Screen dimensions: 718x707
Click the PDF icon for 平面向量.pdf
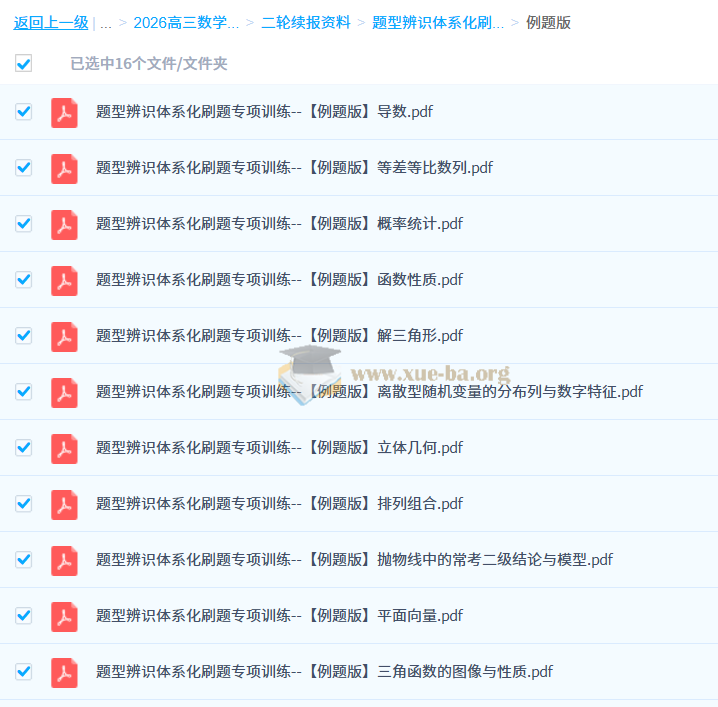click(64, 616)
